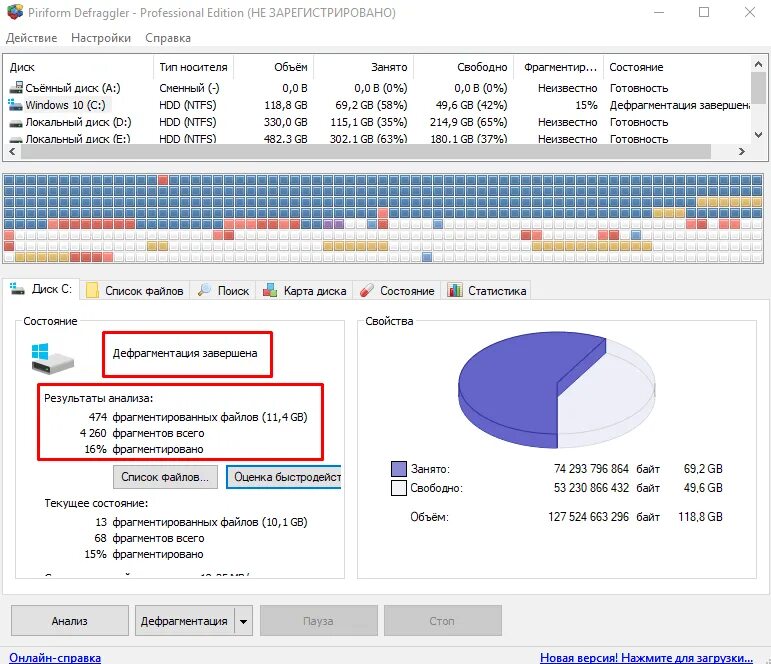Switch to the Список файлов tab
This screenshot has height=664, width=771.
[135, 291]
